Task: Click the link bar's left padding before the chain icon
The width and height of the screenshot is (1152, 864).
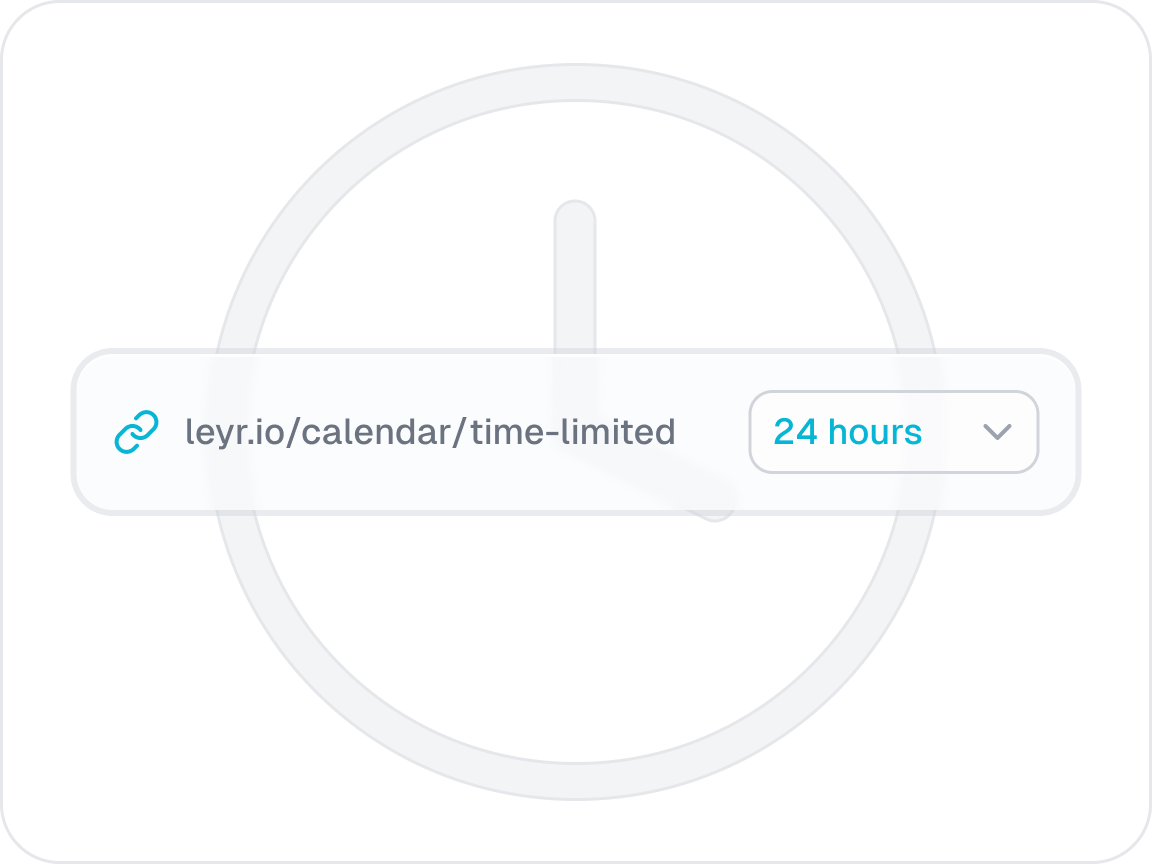Action: pos(94,432)
